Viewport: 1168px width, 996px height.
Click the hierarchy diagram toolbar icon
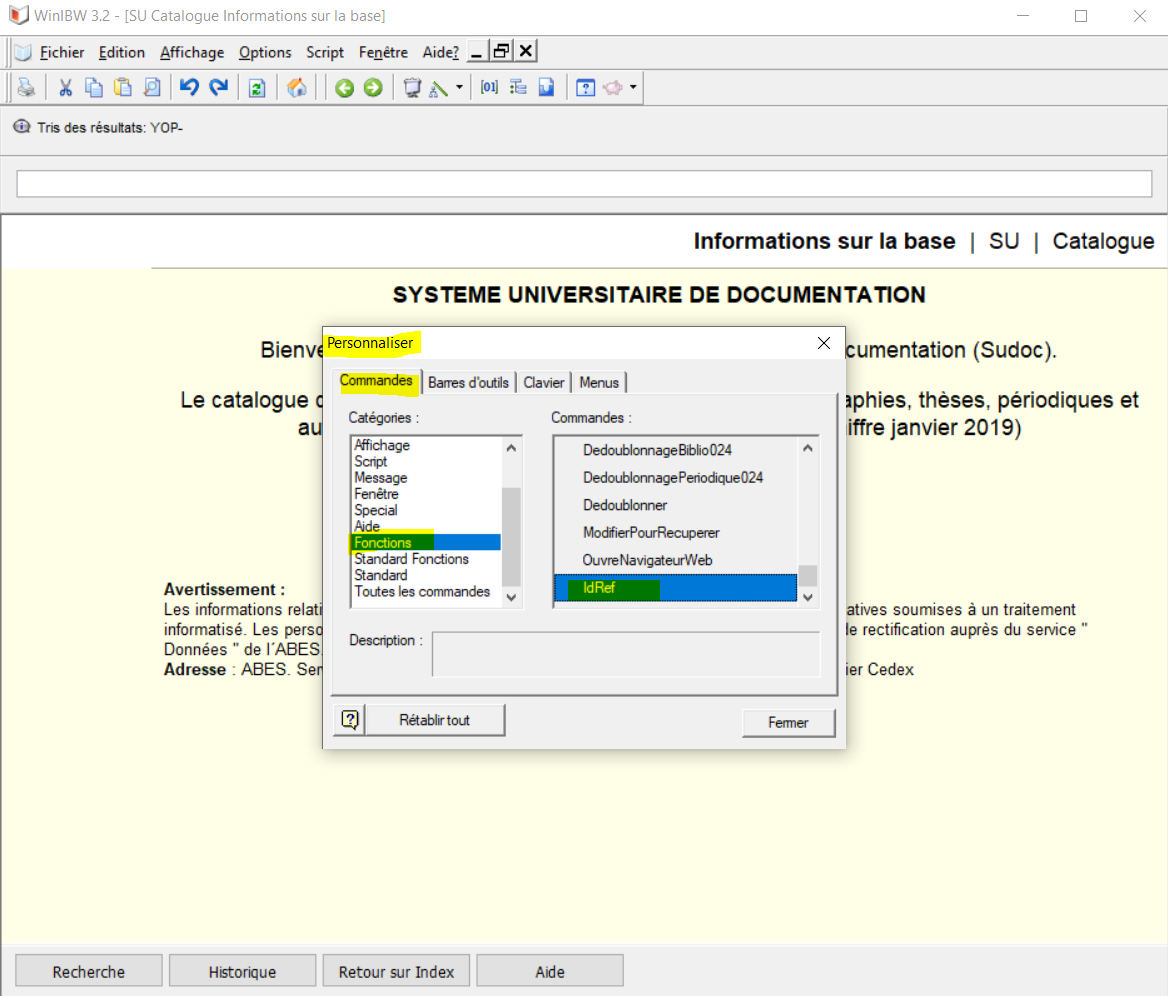(439, 88)
